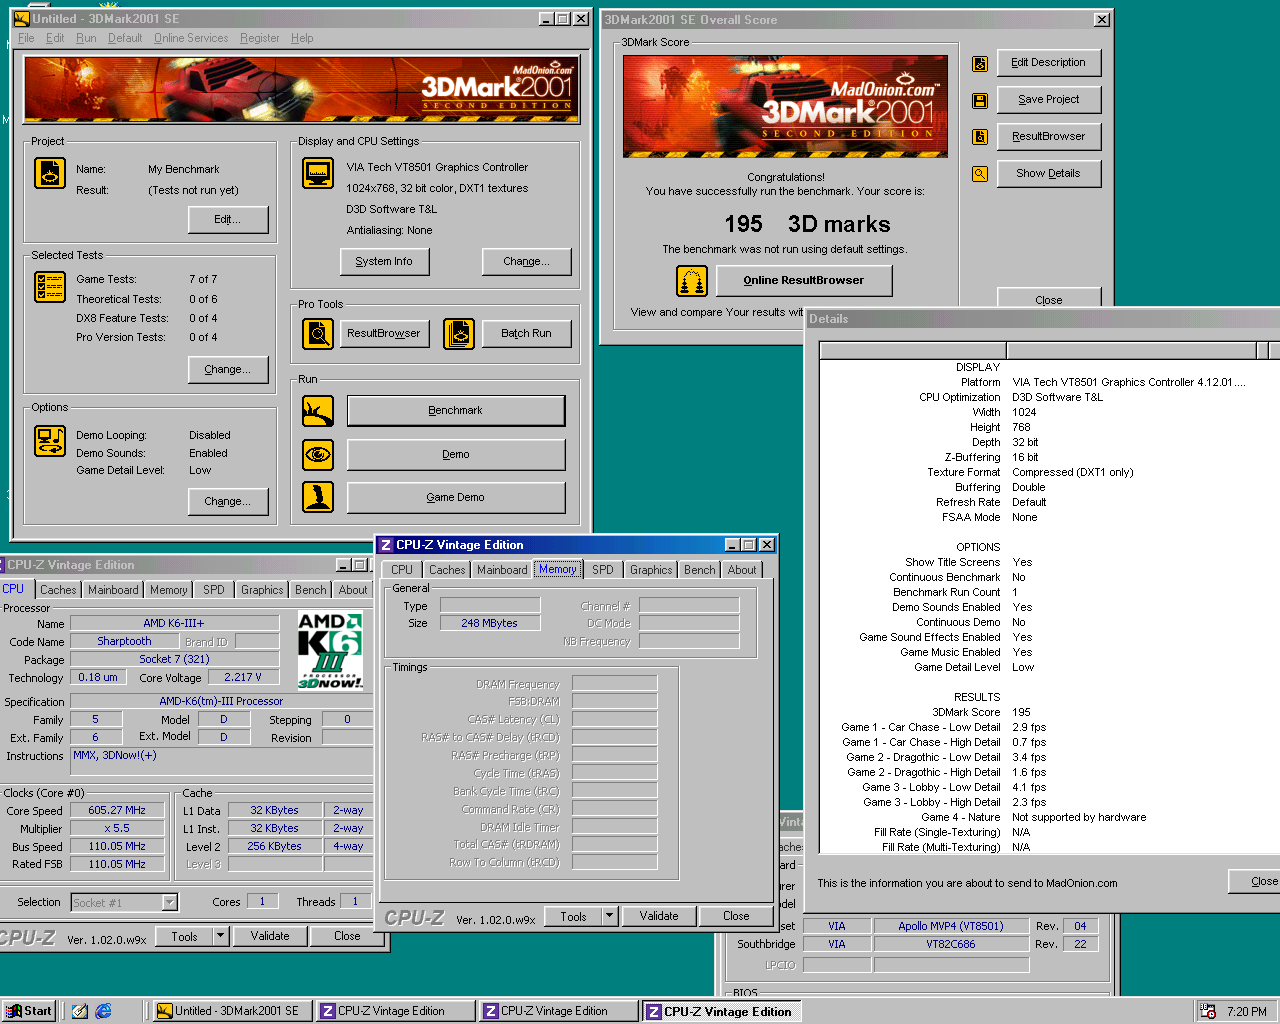This screenshot has width=1280, height=1024.
Task: Click the ResultBrowser magnifier icon in Pro Tools
Action: coord(318,333)
